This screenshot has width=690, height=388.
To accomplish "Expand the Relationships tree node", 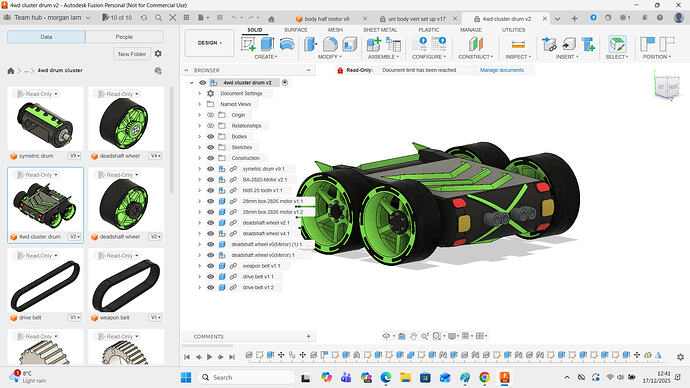I will [199, 126].
